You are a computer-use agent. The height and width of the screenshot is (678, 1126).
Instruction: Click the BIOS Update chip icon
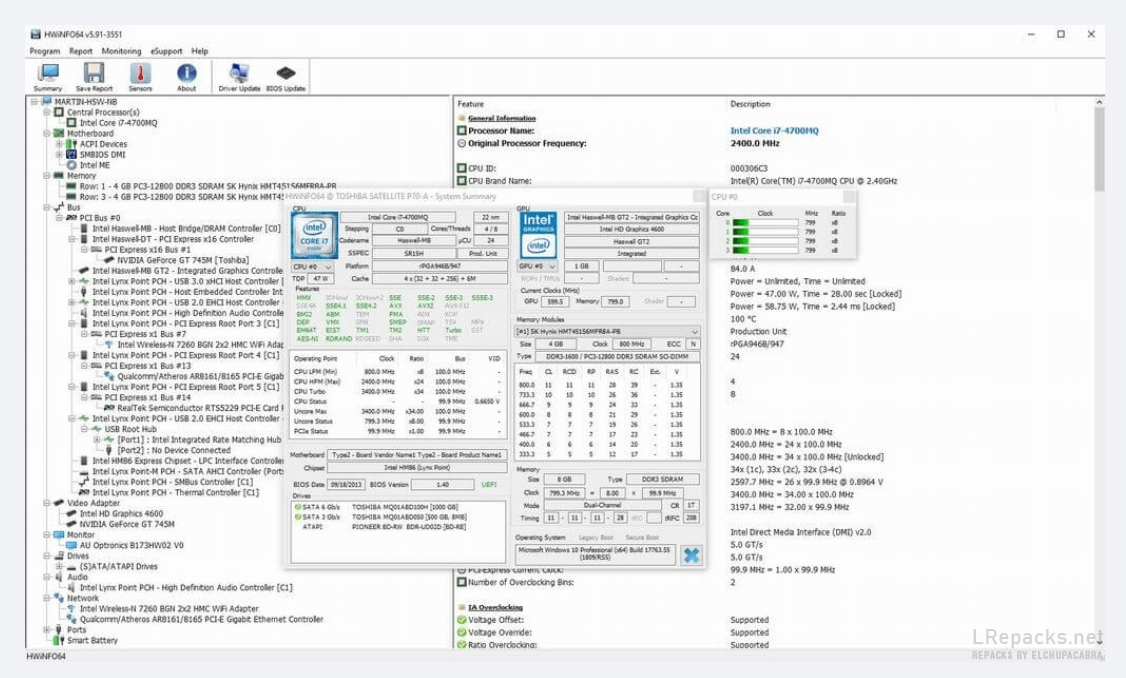tap(286, 77)
